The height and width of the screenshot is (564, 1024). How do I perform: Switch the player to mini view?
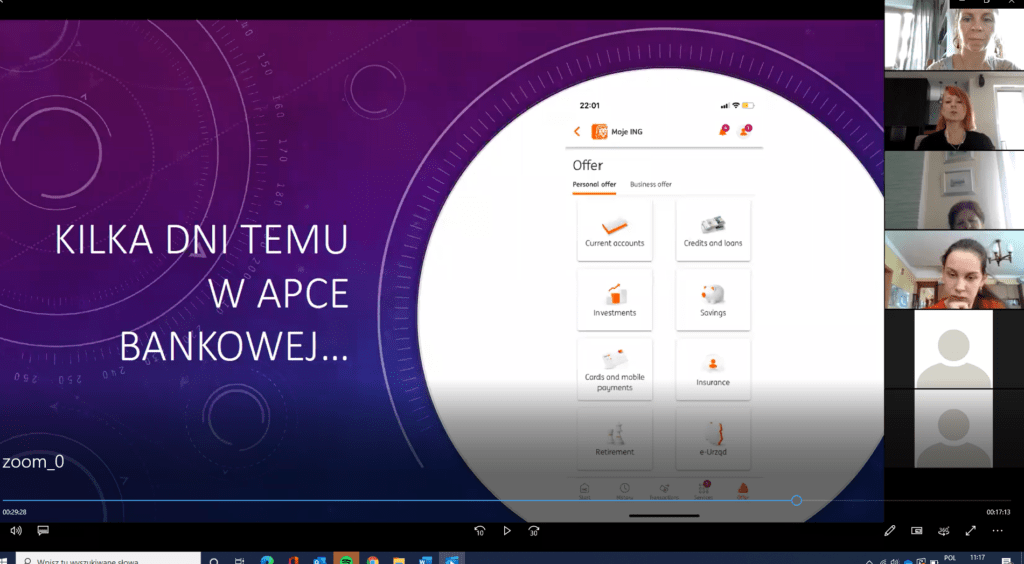tap(917, 531)
